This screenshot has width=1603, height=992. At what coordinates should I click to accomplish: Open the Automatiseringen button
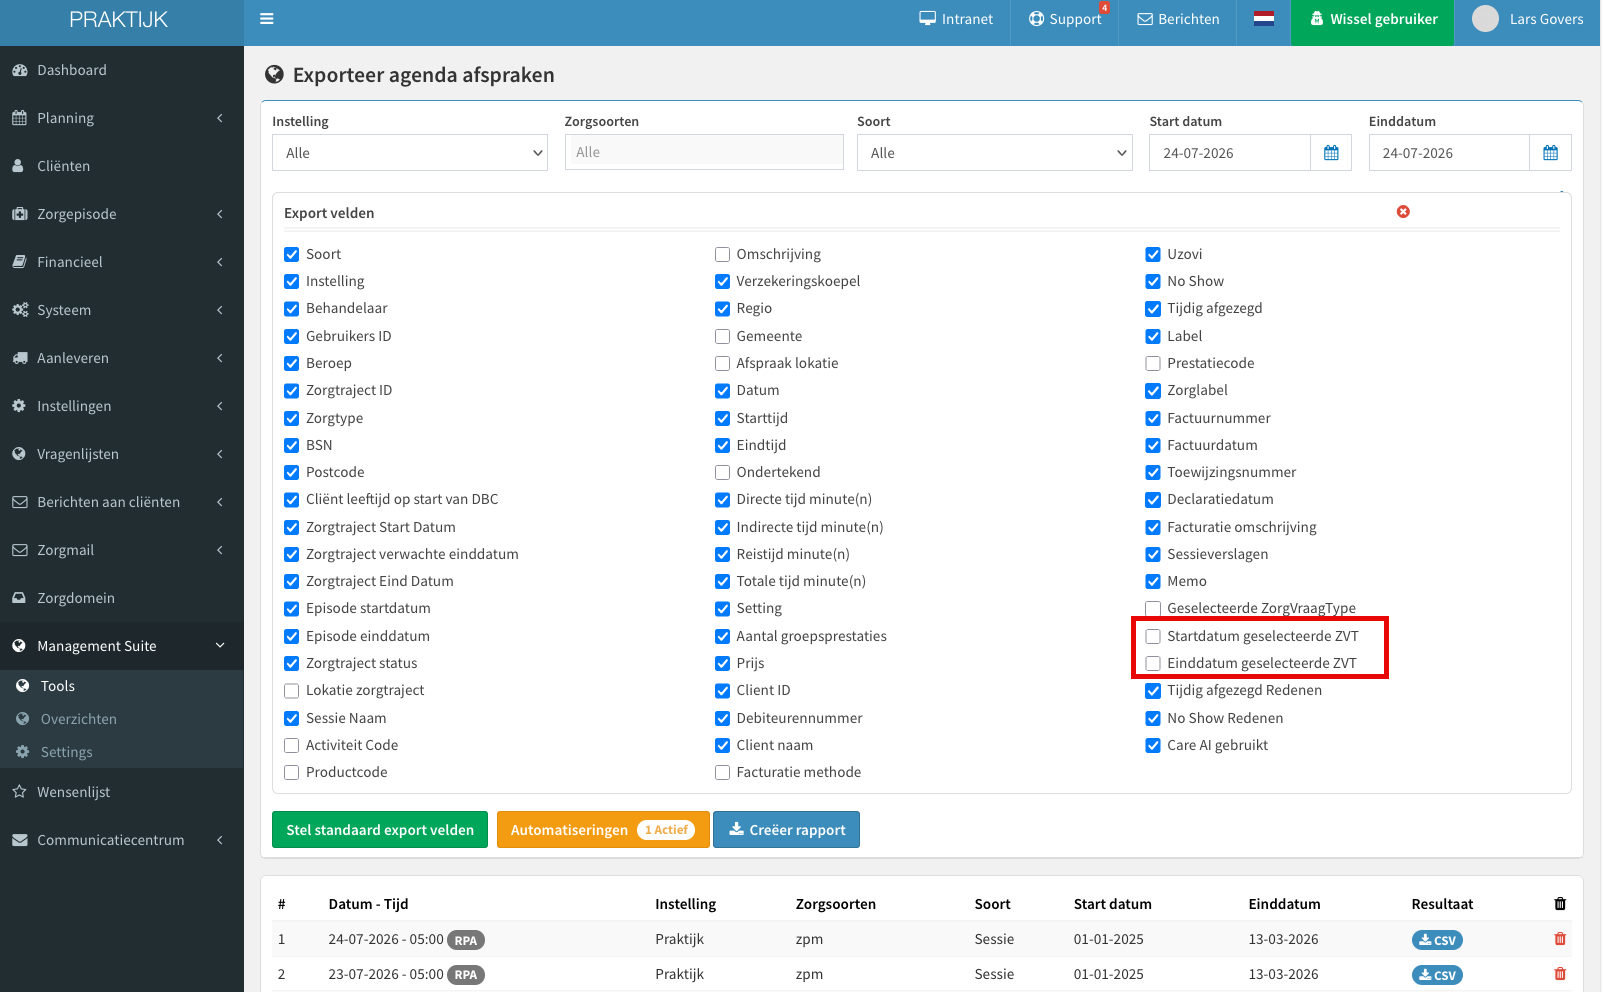point(603,830)
